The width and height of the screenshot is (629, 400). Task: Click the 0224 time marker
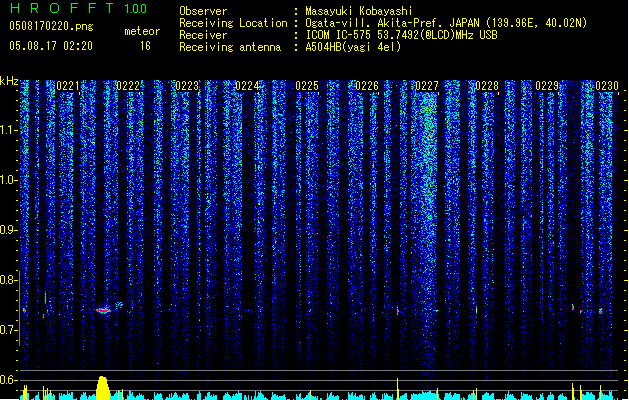(x=247, y=86)
